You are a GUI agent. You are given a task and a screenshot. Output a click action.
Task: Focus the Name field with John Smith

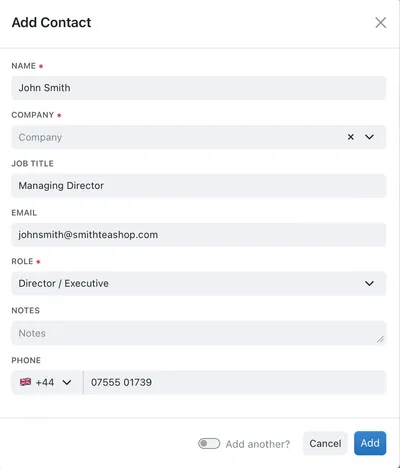click(x=199, y=88)
